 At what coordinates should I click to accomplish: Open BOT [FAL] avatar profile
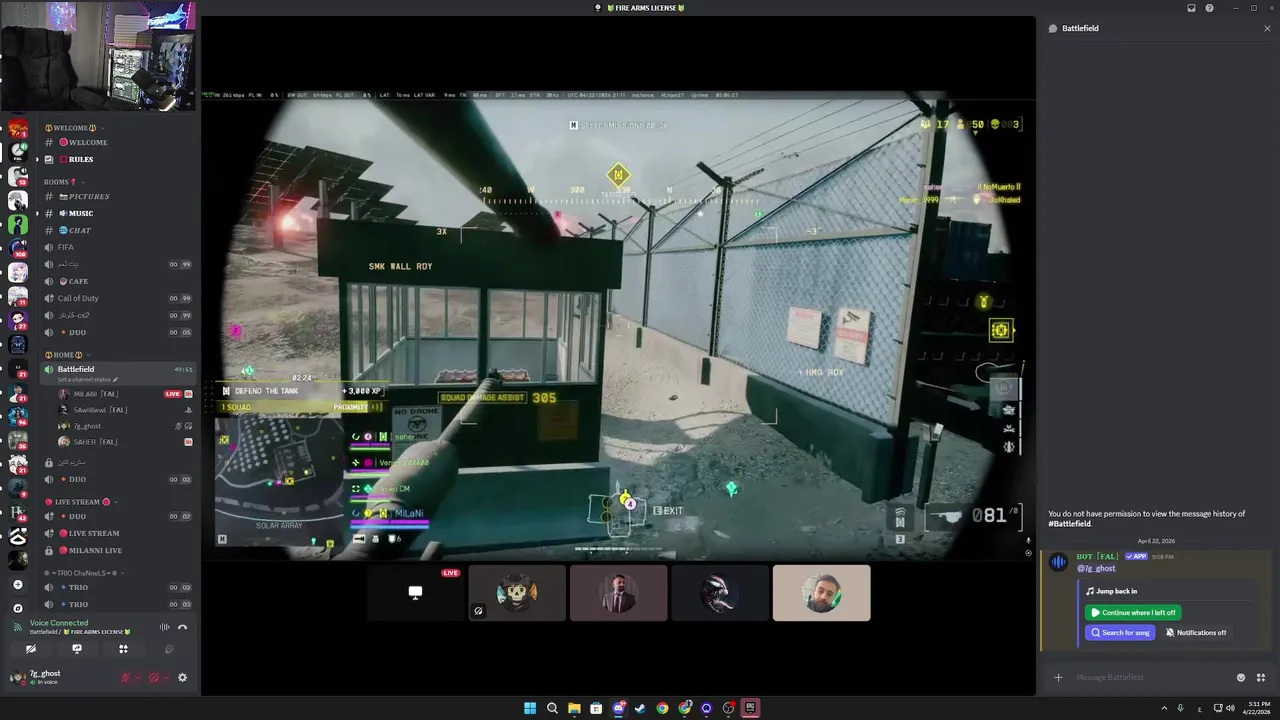pyautogui.click(x=1058, y=562)
